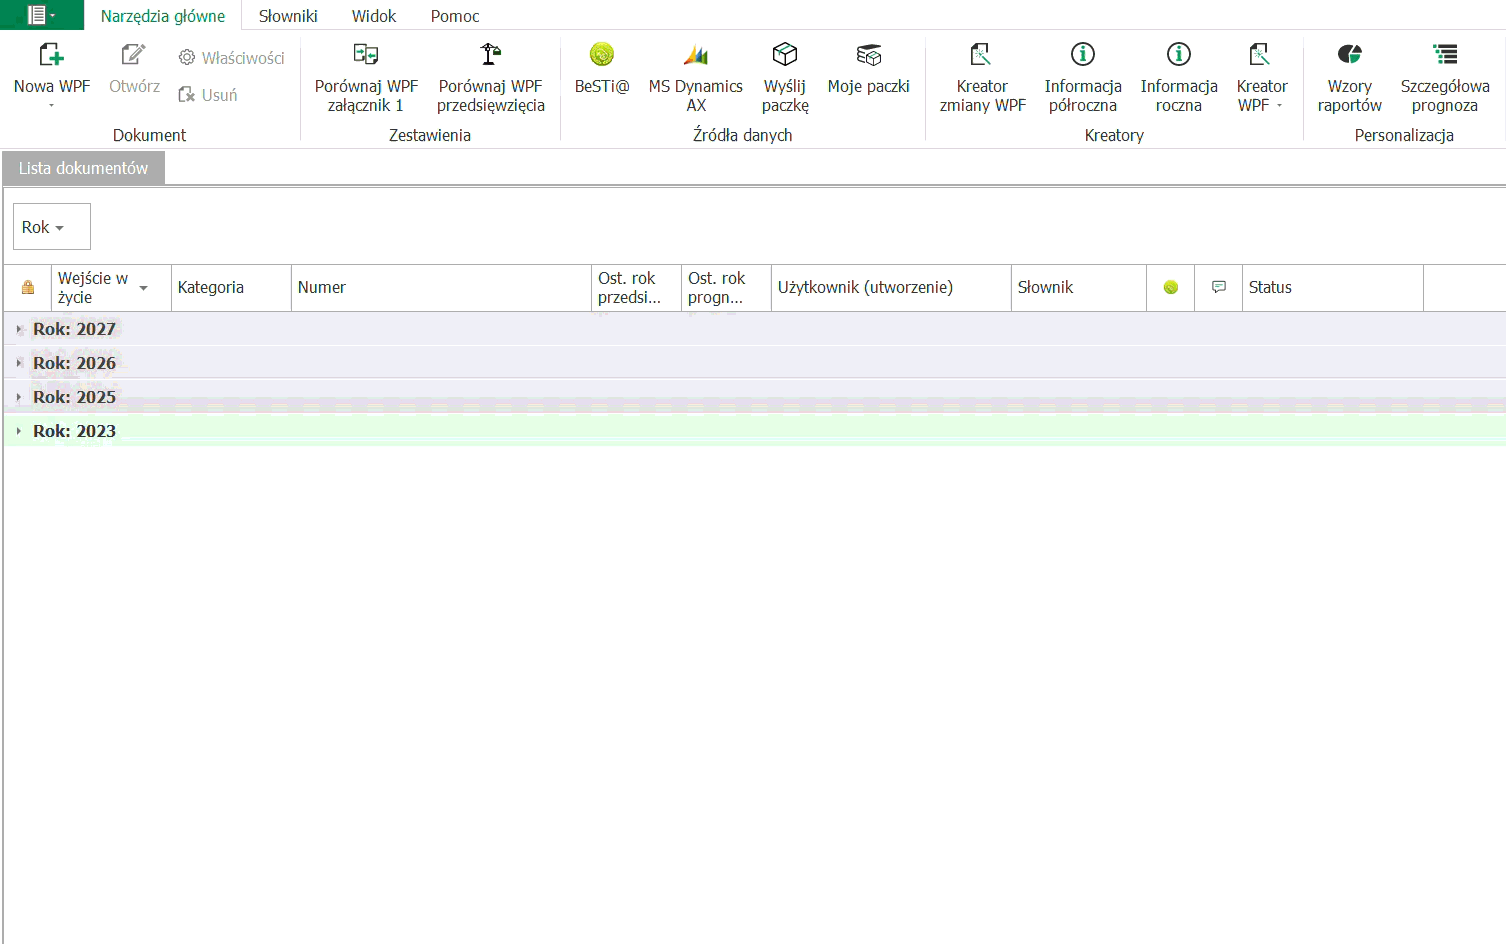
Task: Open Właściwości gear option
Action: point(231,58)
